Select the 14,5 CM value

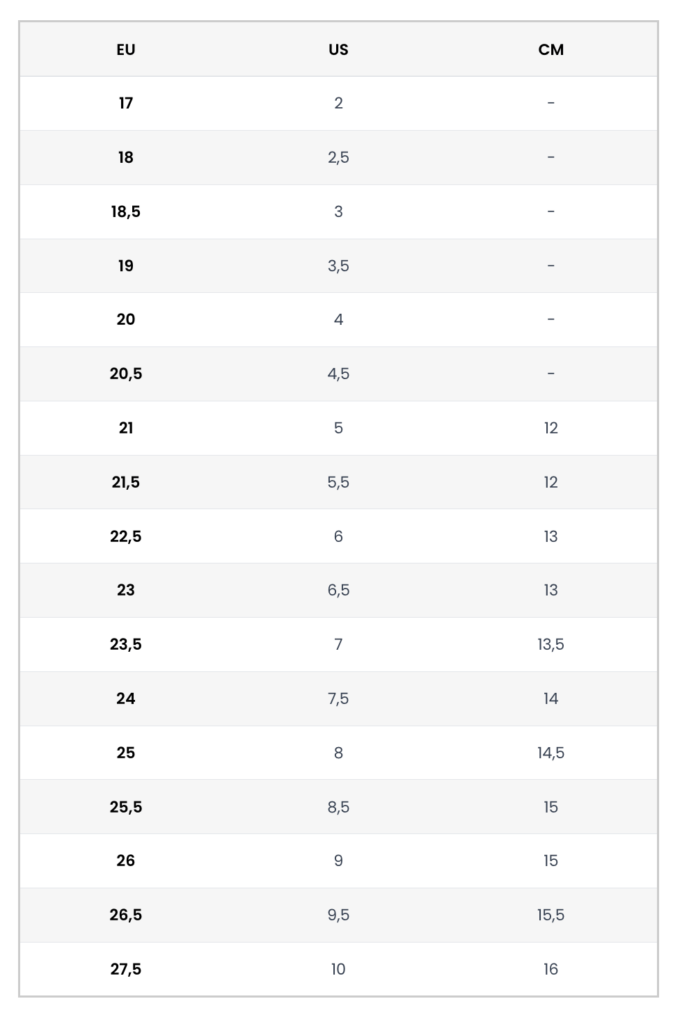click(551, 752)
